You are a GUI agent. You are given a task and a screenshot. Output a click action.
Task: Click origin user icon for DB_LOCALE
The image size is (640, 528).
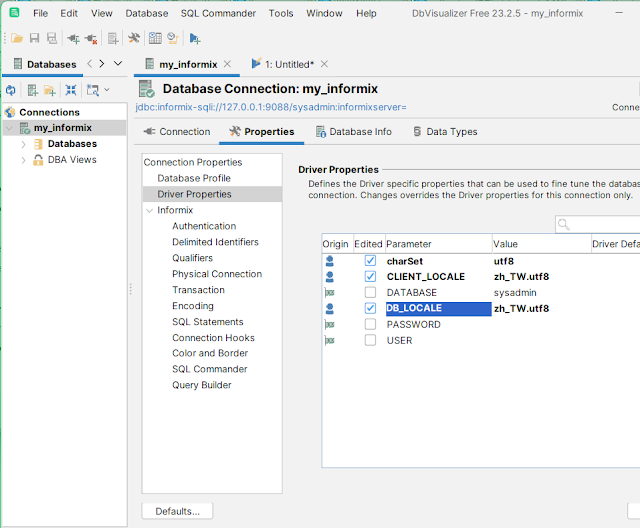(x=330, y=308)
